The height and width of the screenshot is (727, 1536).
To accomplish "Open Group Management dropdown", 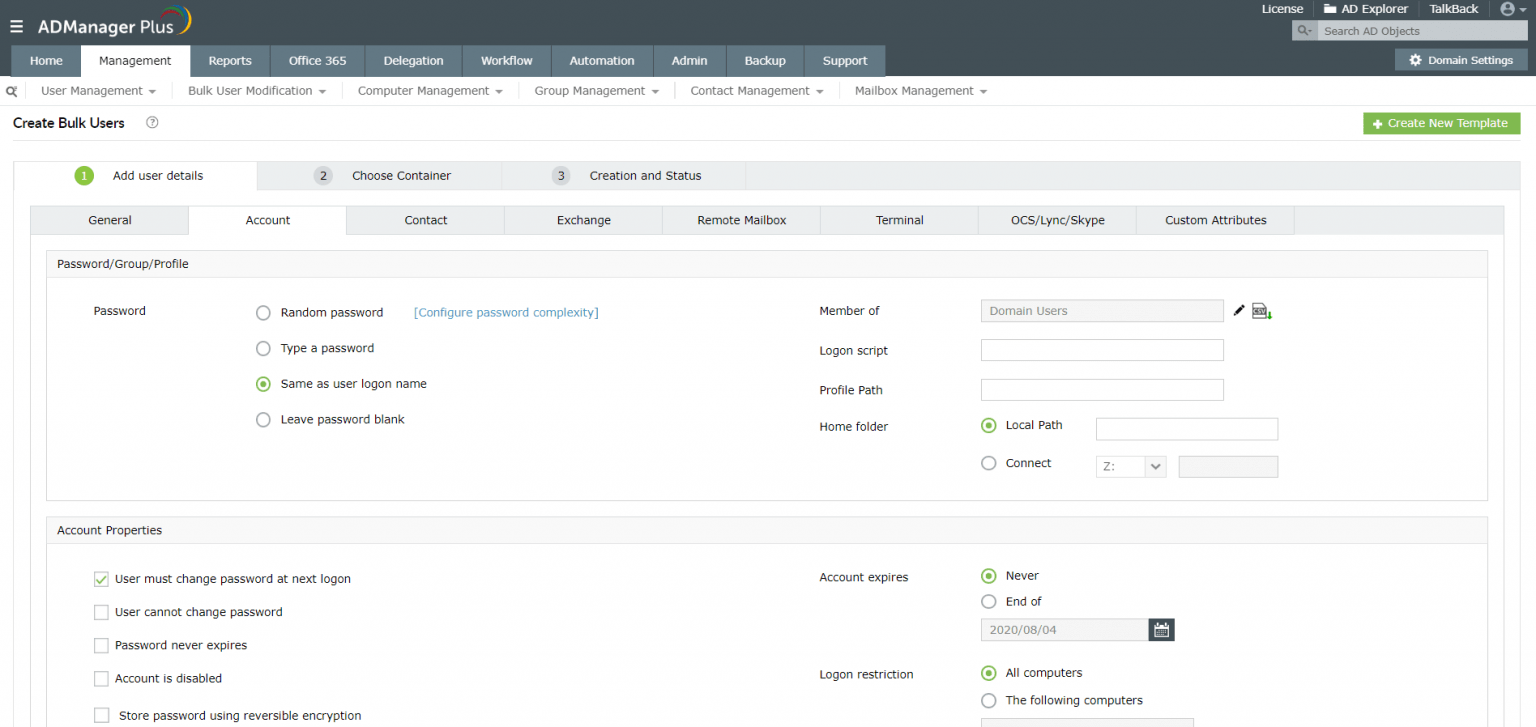I will [597, 91].
